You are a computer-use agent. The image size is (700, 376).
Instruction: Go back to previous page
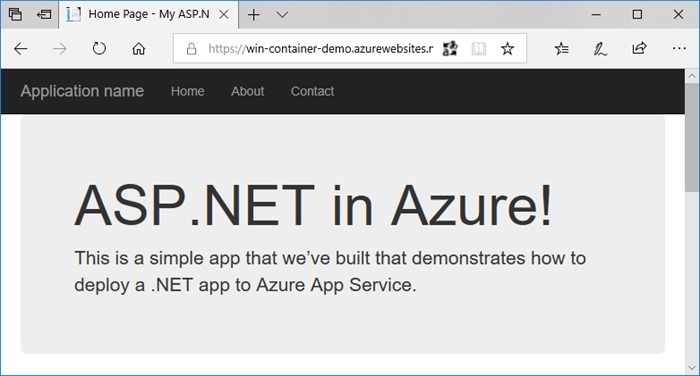coord(21,49)
